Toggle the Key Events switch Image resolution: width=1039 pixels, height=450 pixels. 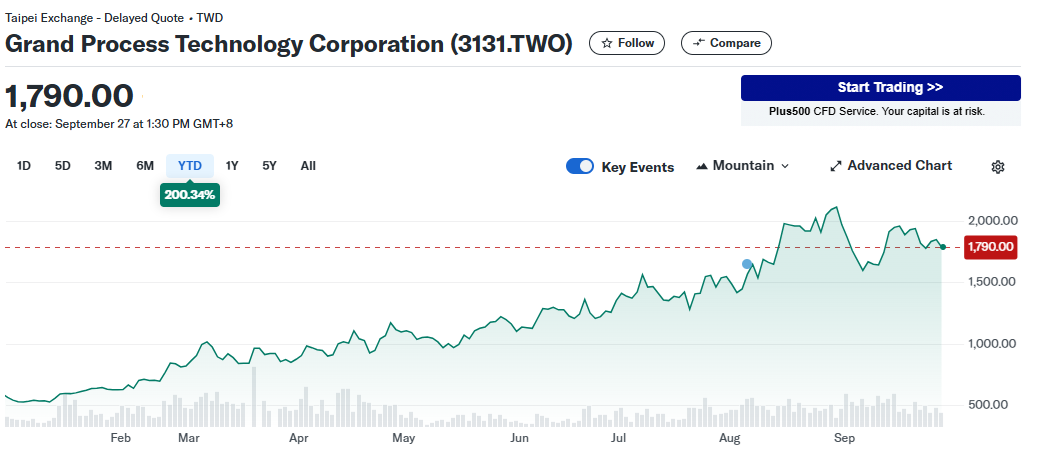(x=580, y=167)
